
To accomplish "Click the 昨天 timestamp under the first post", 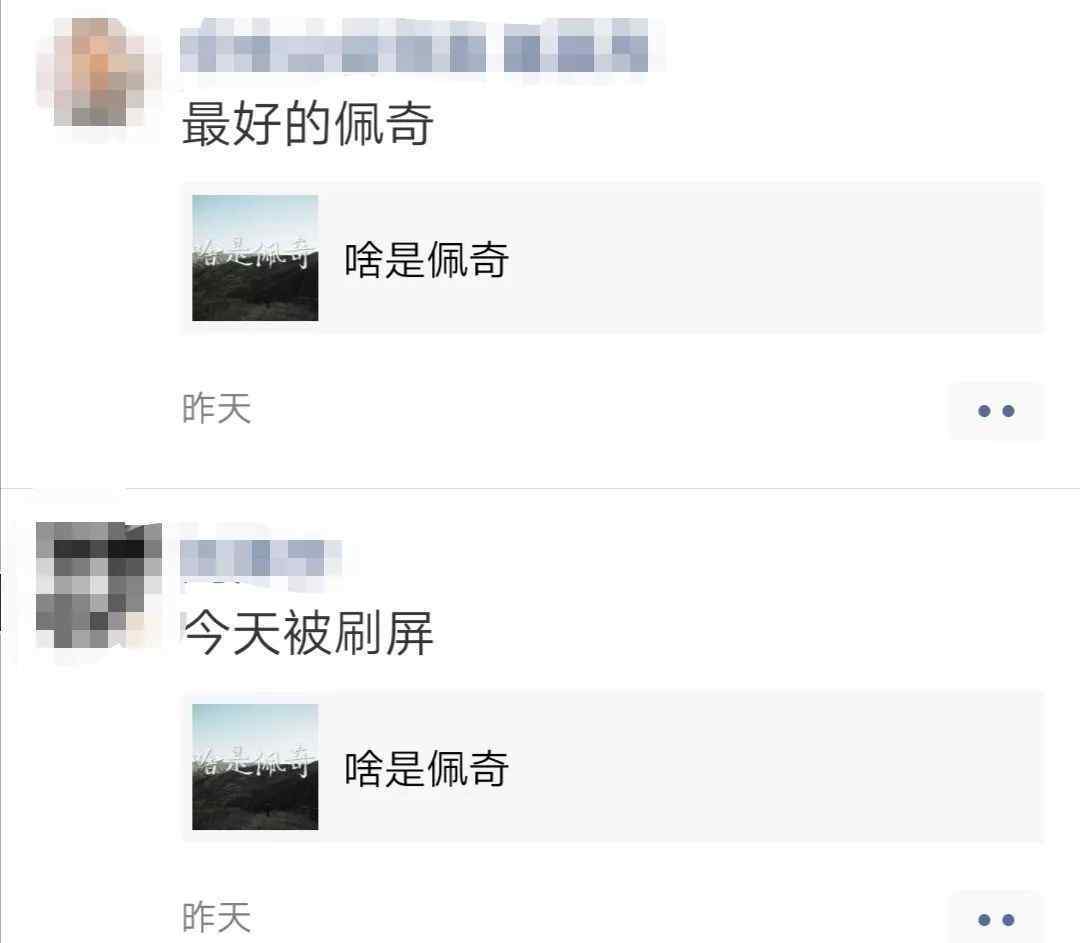I will (216, 409).
